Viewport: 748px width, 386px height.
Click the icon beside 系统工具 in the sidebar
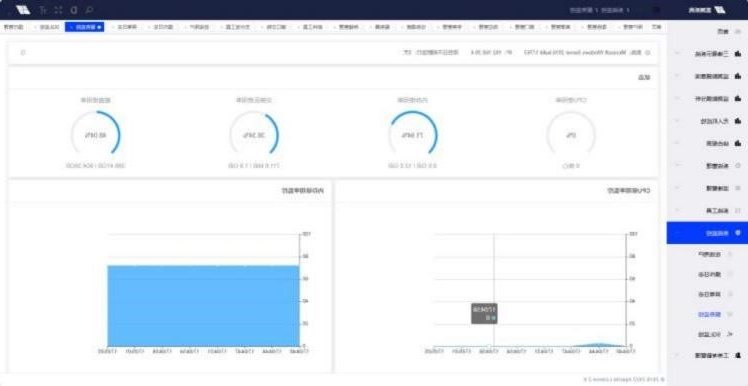pos(738,210)
